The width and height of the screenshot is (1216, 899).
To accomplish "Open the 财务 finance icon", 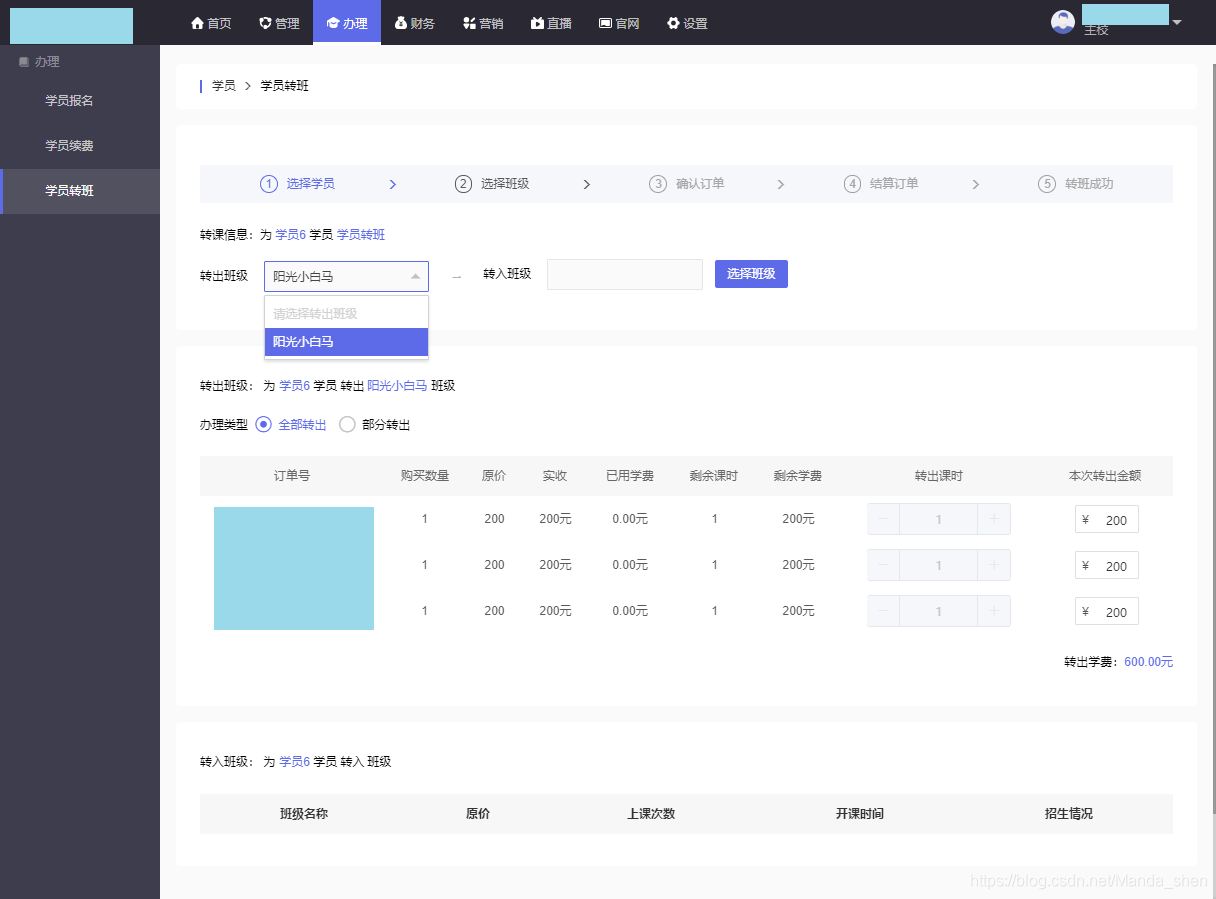I will click(399, 22).
